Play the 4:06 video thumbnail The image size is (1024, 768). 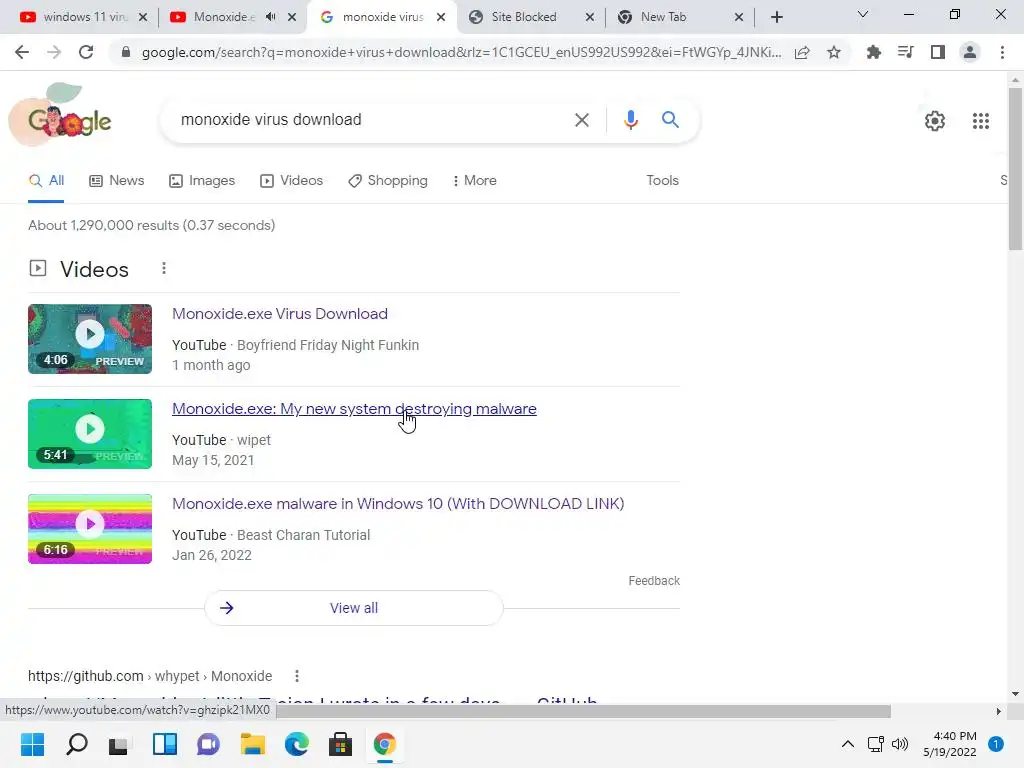pos(89,339)
